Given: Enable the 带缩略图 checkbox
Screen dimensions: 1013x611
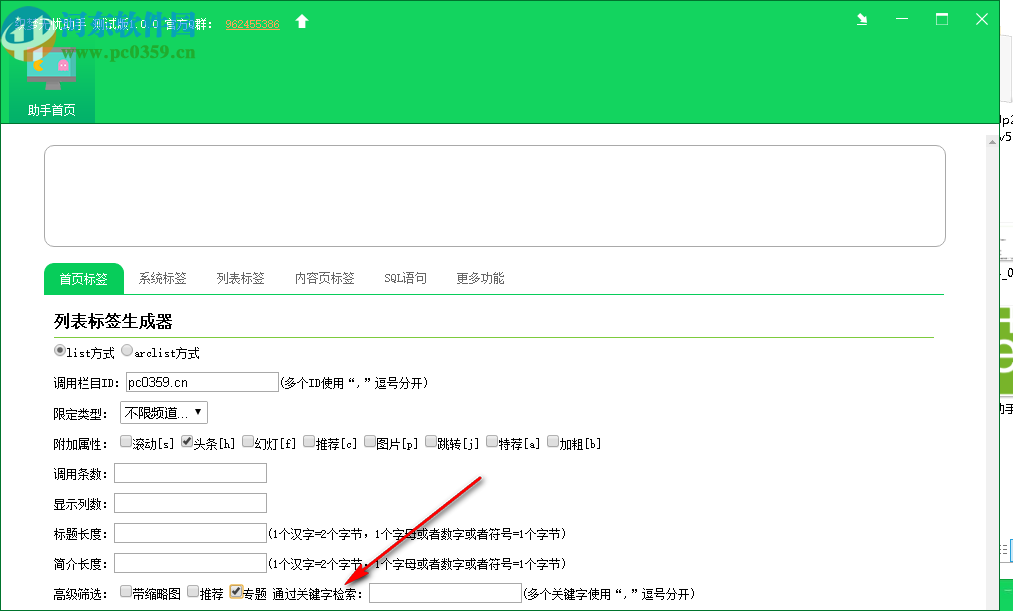Looking at the screenshot, I should point(126,592).
